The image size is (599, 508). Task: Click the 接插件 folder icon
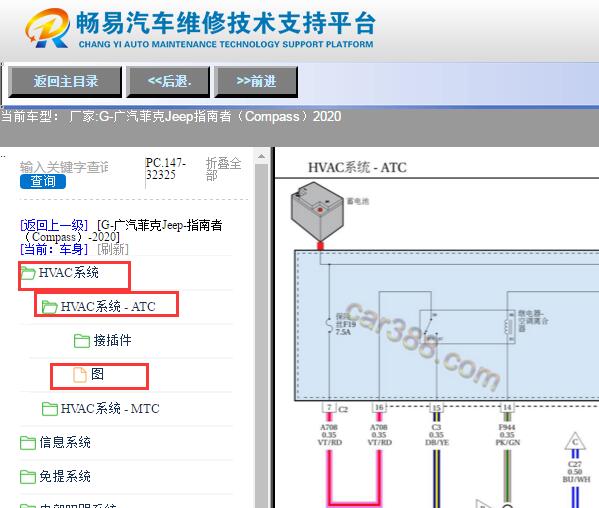tap(81, 341)
